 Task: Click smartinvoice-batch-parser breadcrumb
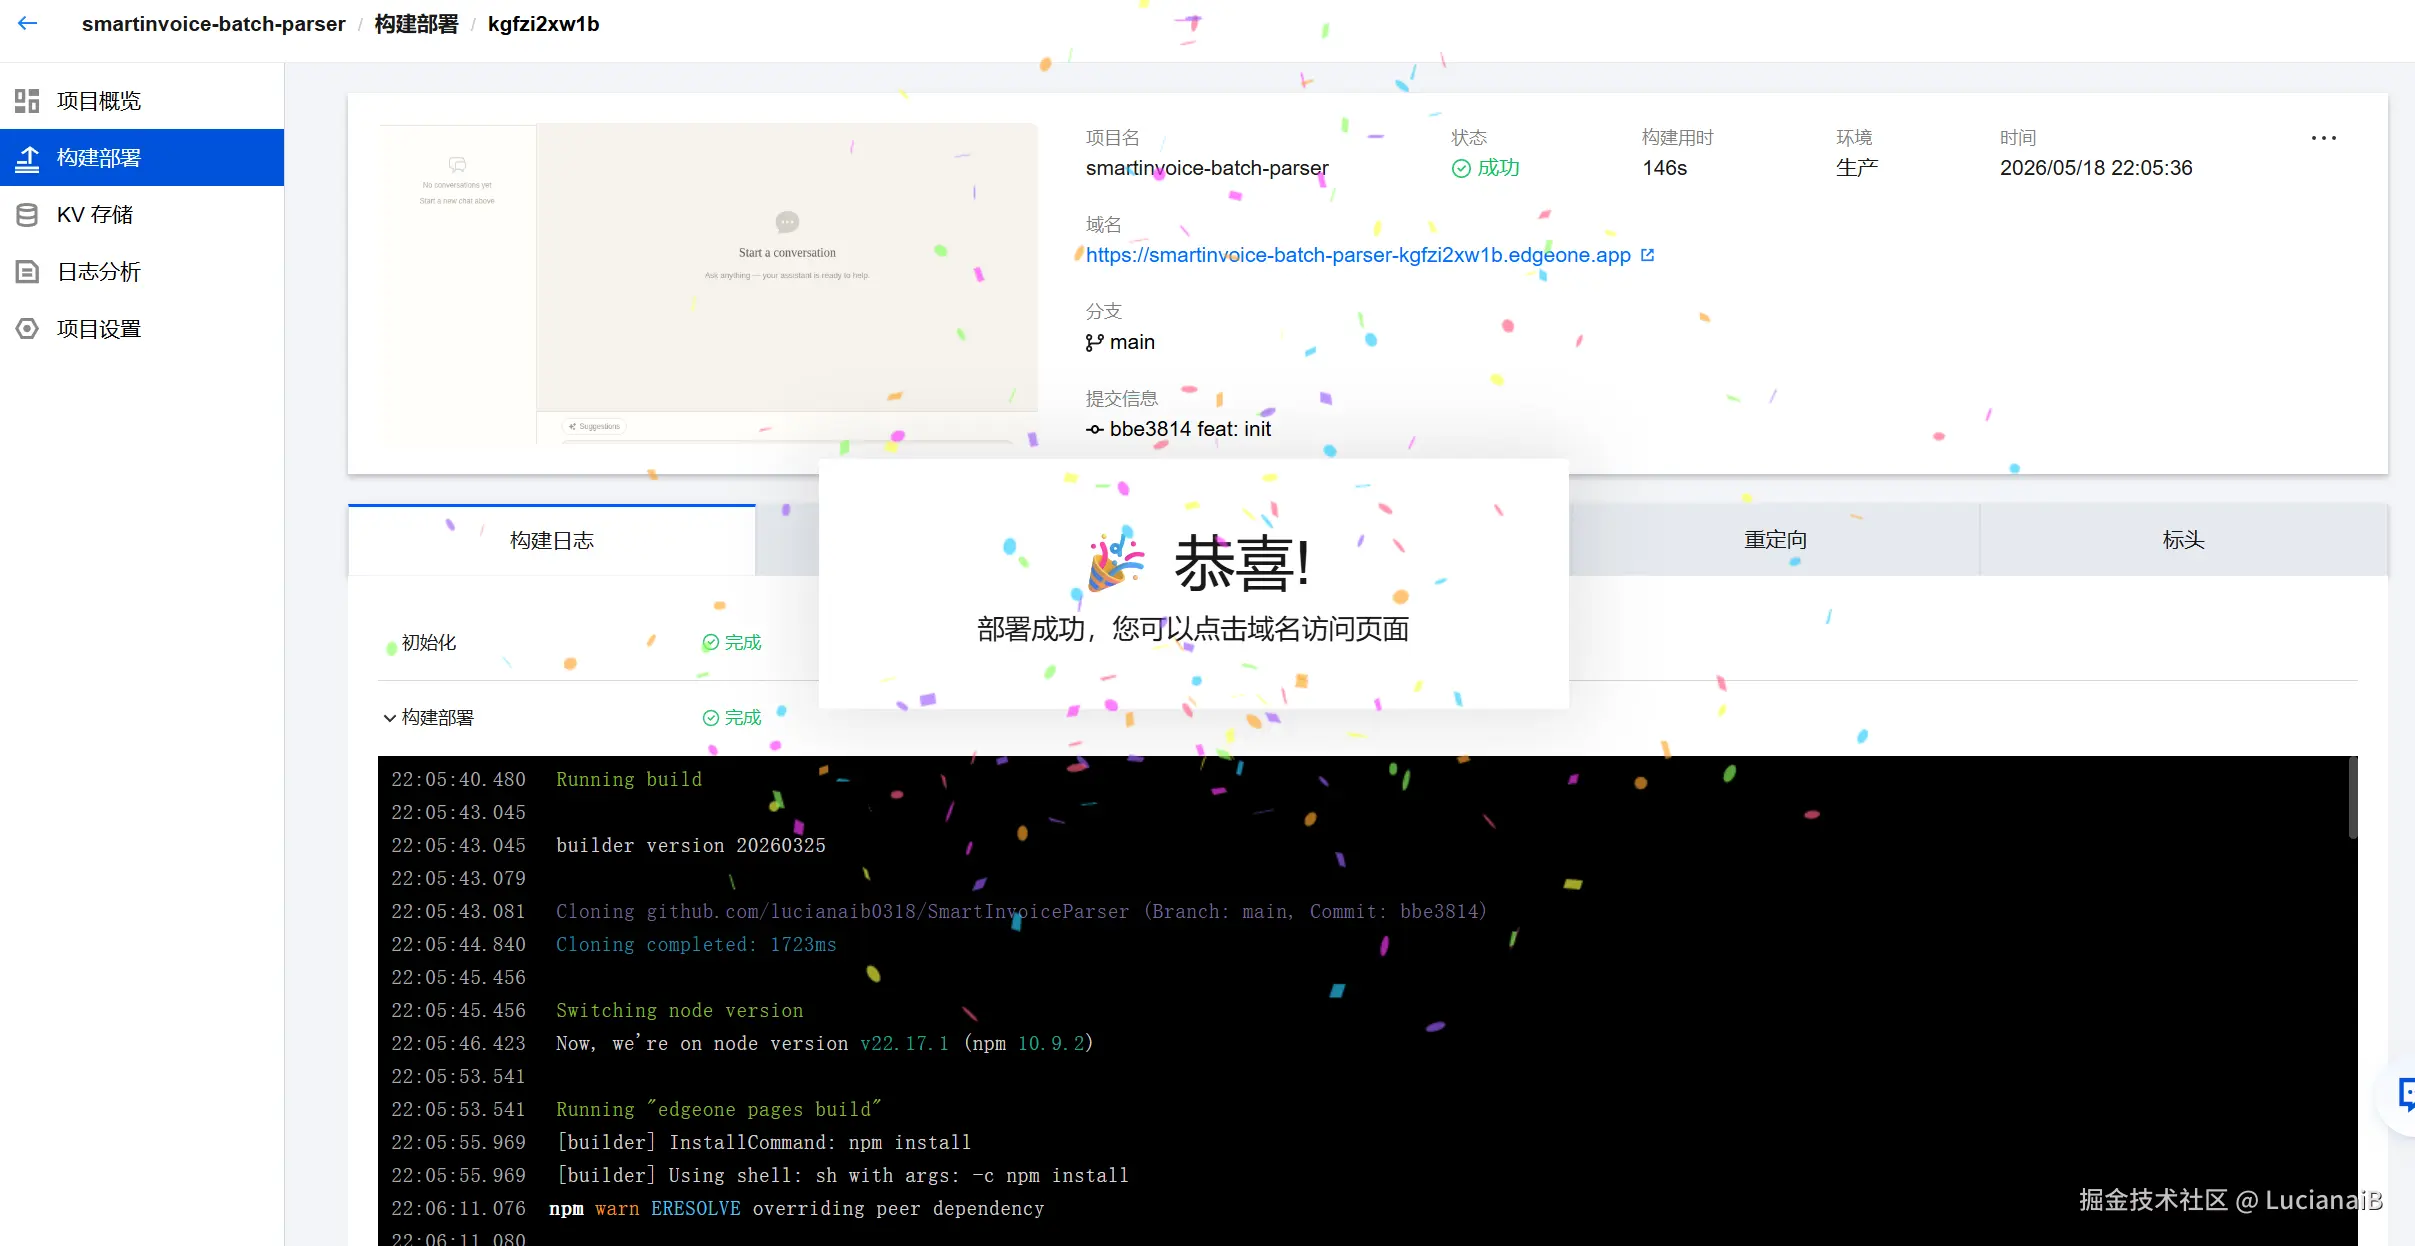coord(213,24)
